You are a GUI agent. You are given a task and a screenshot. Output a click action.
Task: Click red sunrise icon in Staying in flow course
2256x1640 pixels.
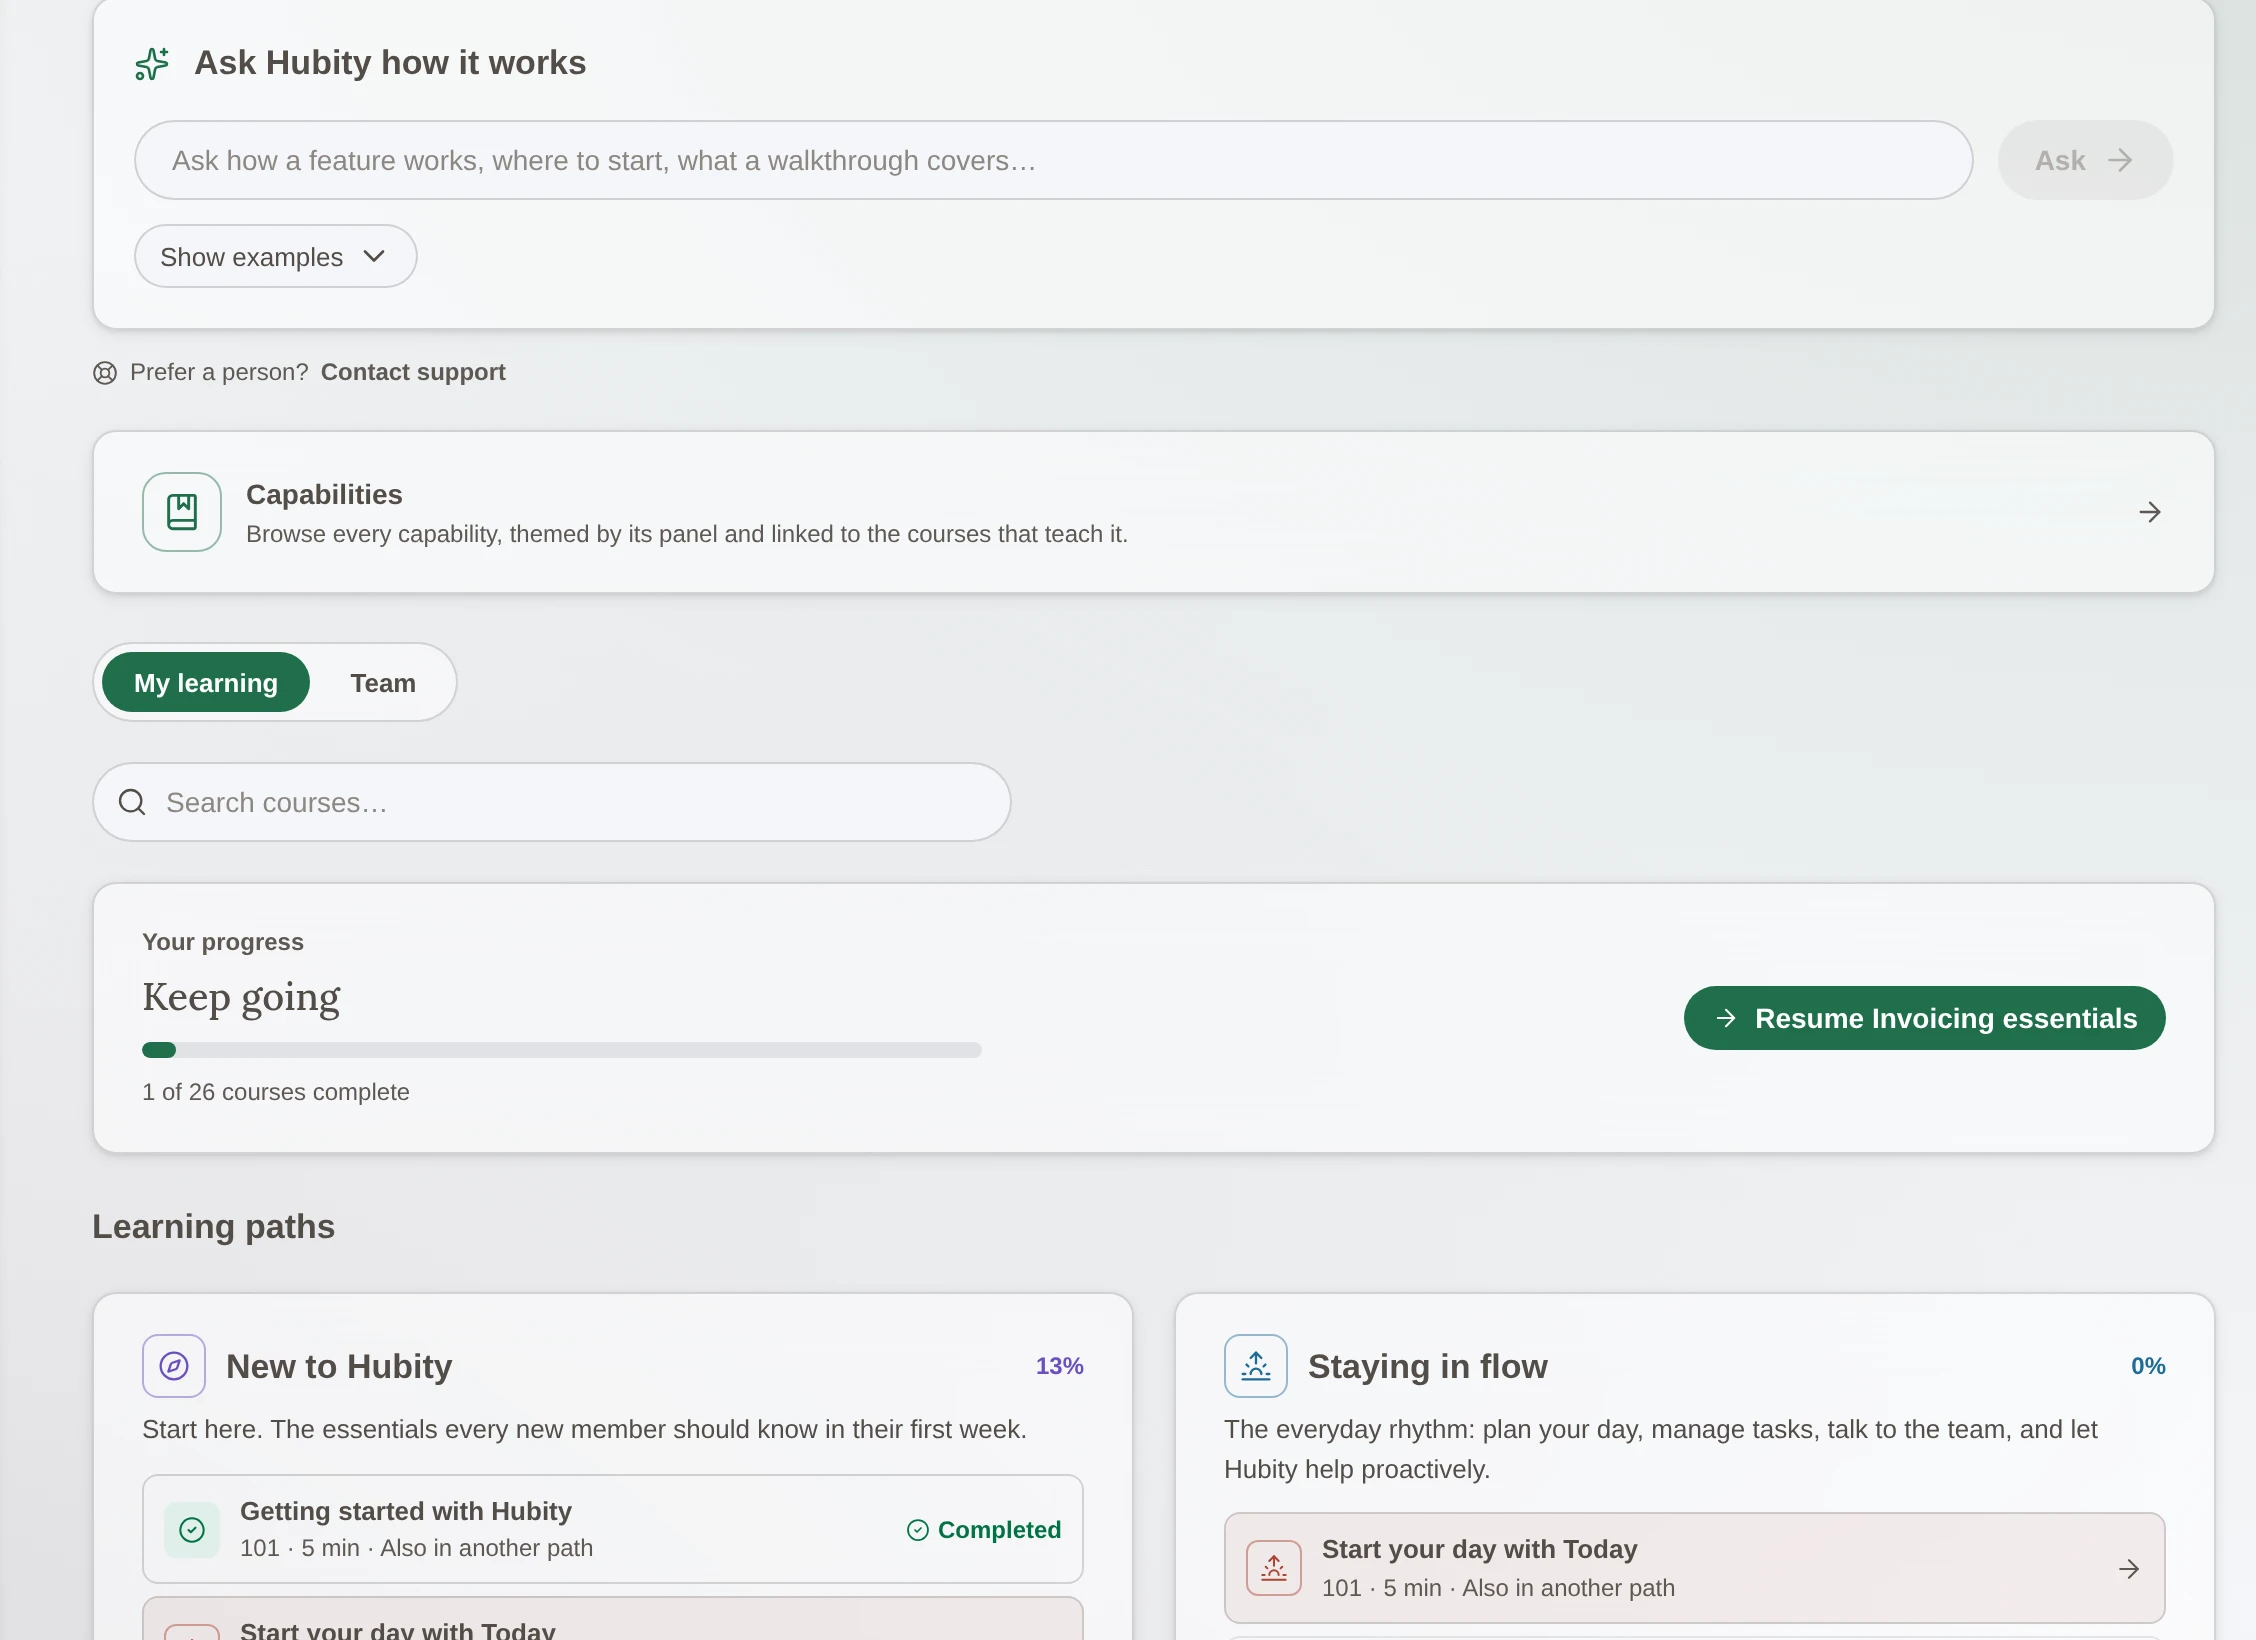click(x=1274, y=1568)
